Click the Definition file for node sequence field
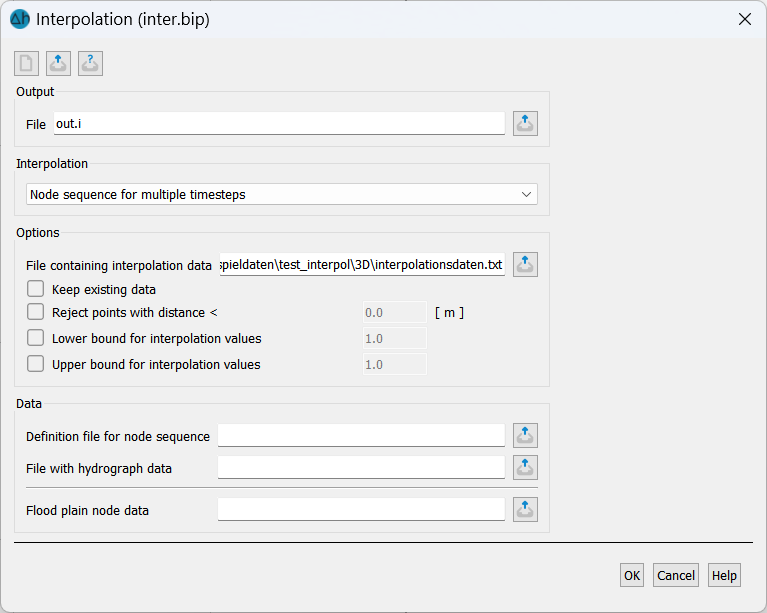767x613 pixels. (361, 435)
